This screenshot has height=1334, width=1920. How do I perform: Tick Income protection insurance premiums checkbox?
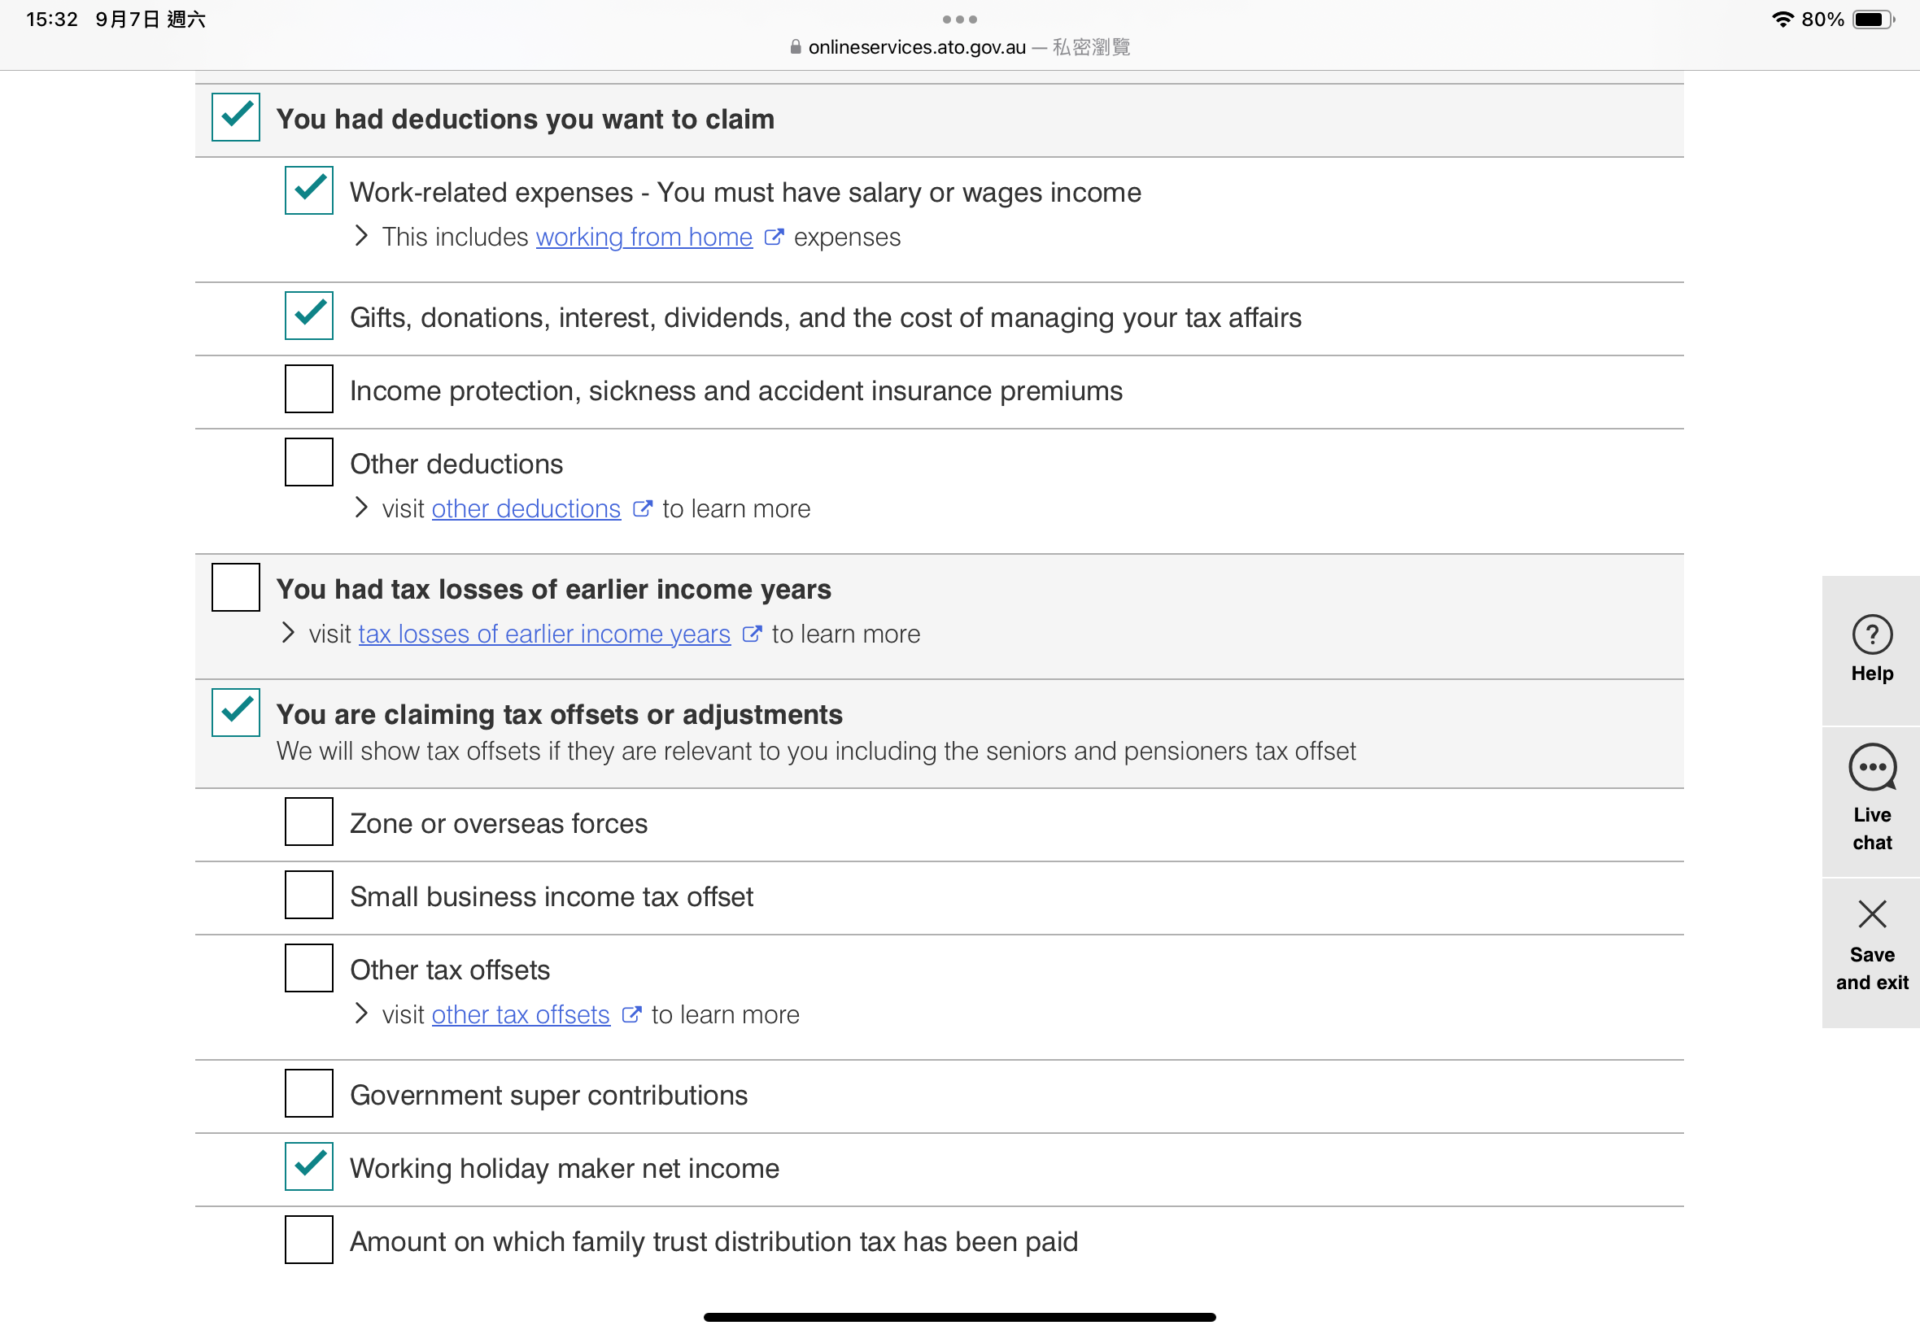point(309,389)
